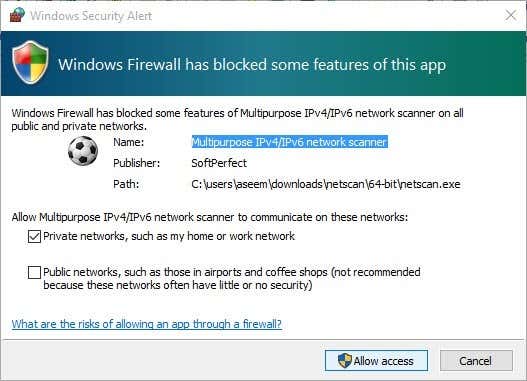Click the Path label
Viewport: 527px width, 381px height.
[126, 184]
